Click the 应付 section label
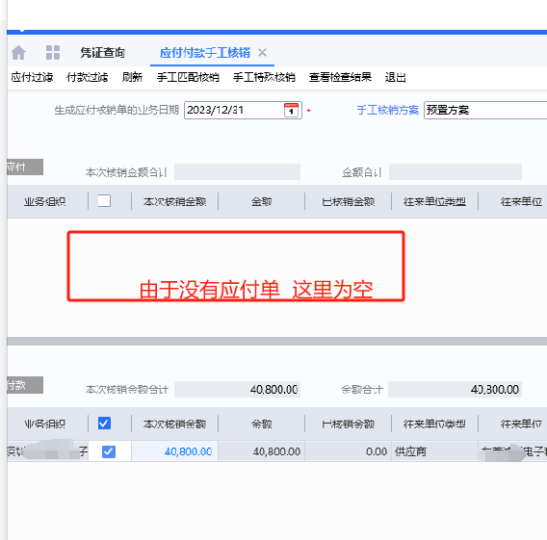This screenshot has height=540, width=547. [25, 167]
